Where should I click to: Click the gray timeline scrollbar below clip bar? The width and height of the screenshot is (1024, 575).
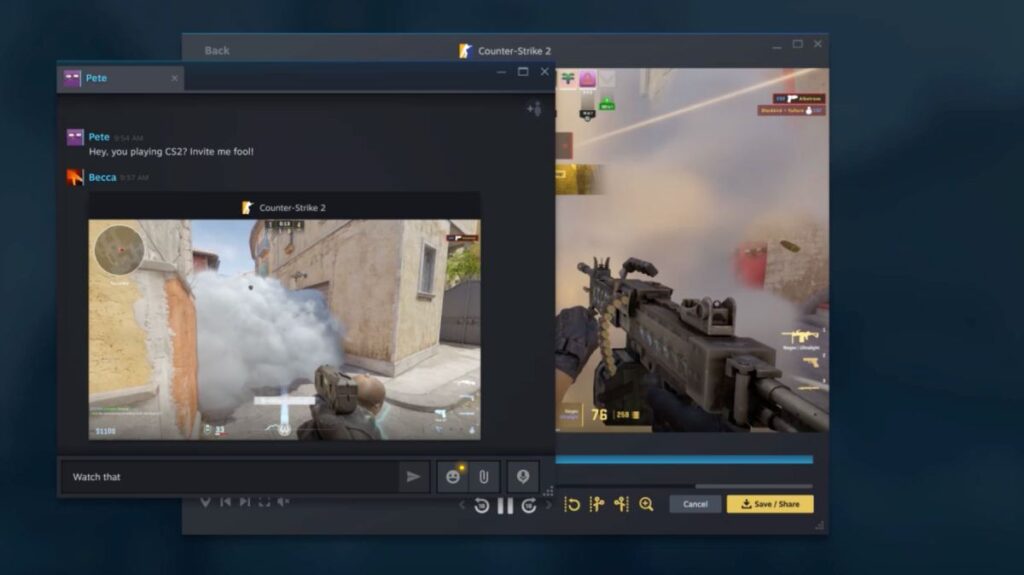coord(754,485)
